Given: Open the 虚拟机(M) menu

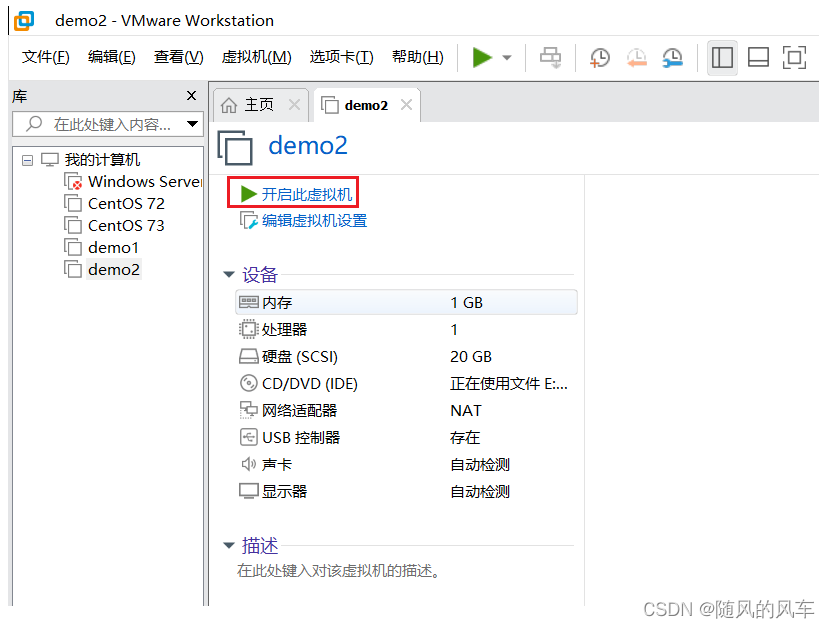Looking at the screenshot, I should coord(256,57).
